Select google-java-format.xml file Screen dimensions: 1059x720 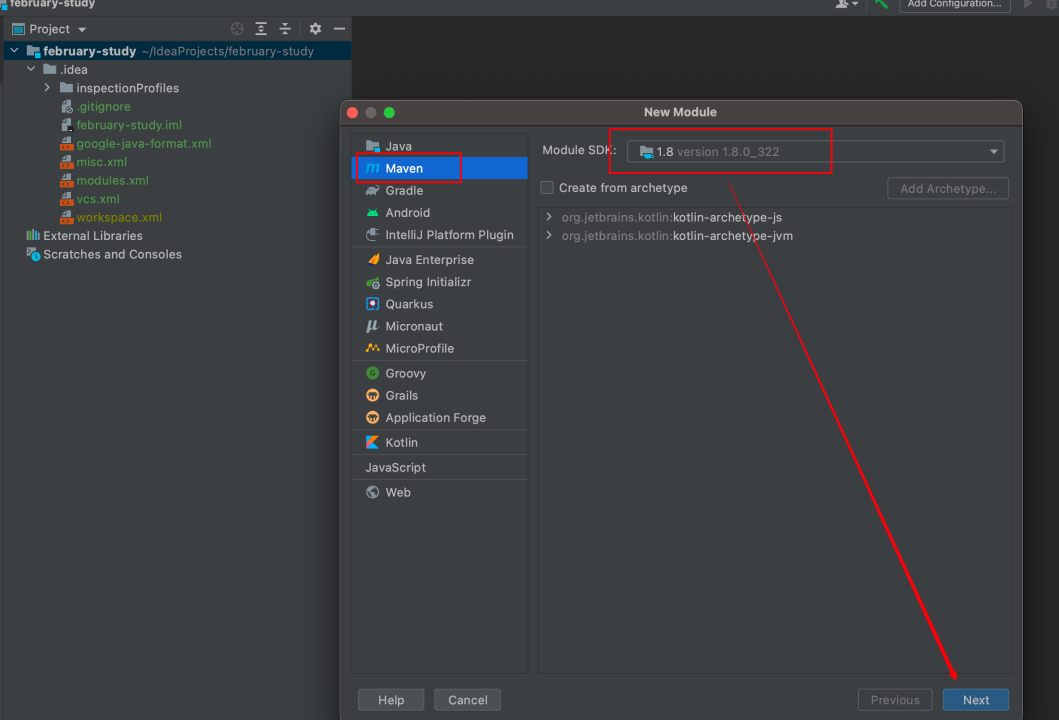tap(144, 143)
